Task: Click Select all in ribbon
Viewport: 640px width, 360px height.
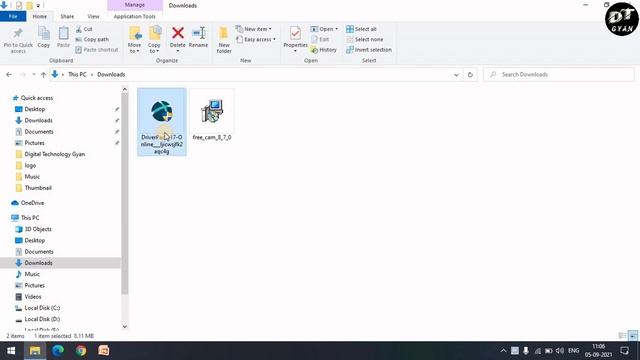Action: (x=361, y=29)
